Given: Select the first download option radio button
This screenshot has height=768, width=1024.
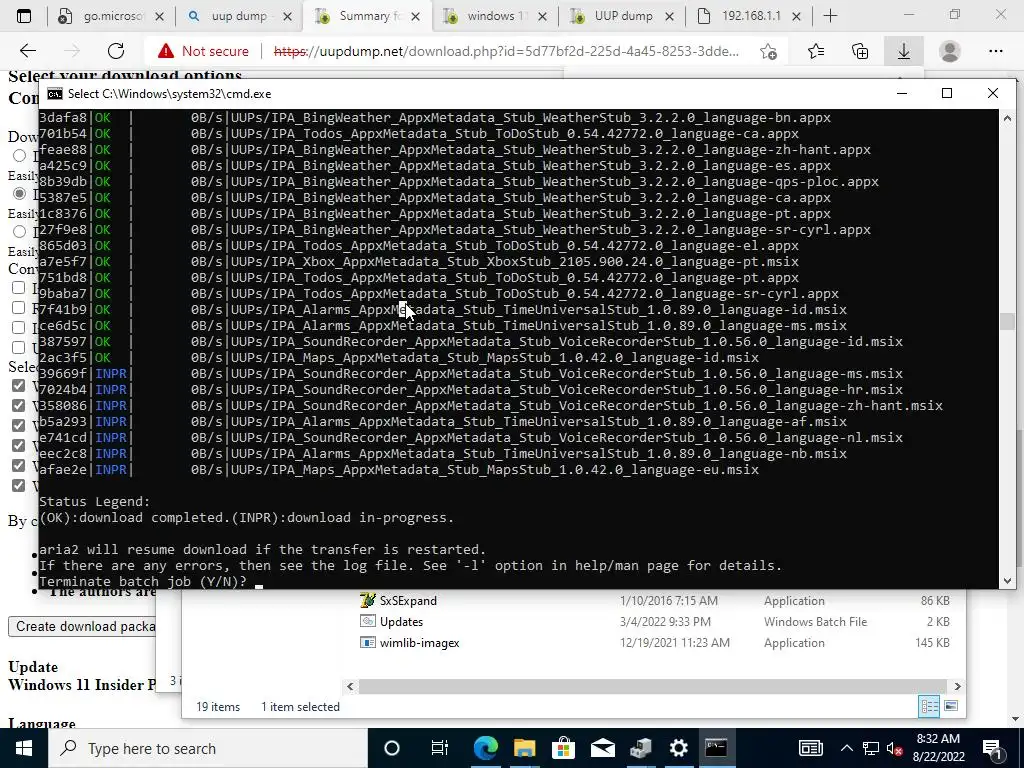Looking at the screenshot, I should (20, 155).
